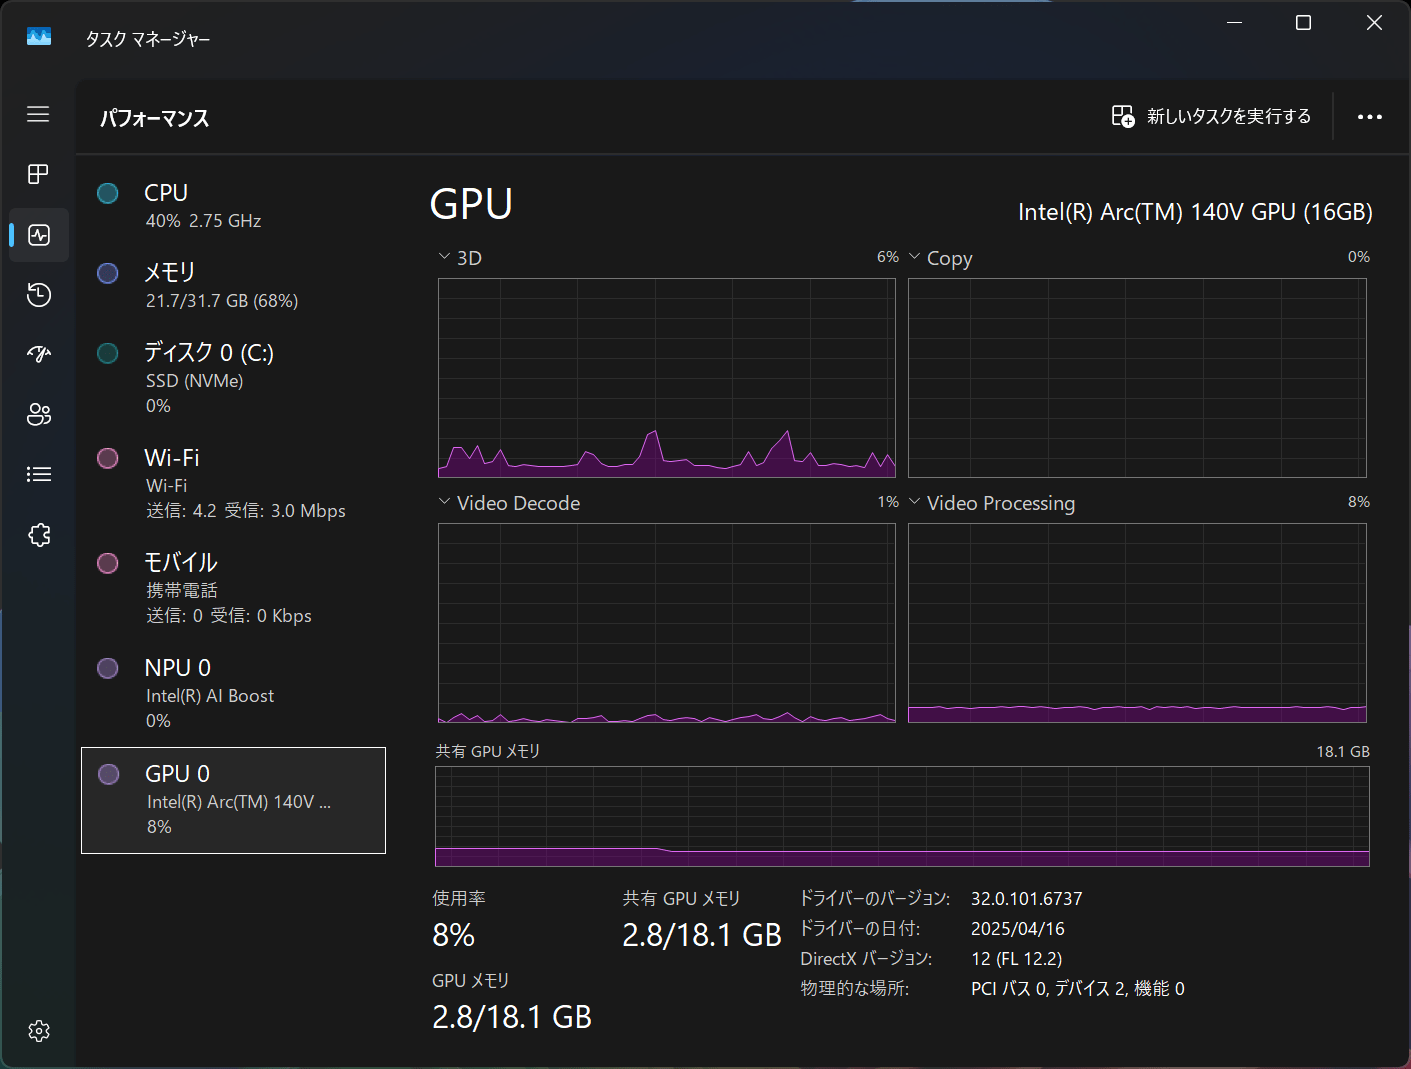Open the Video Decode engine dropdown

[x=444, y=502]
